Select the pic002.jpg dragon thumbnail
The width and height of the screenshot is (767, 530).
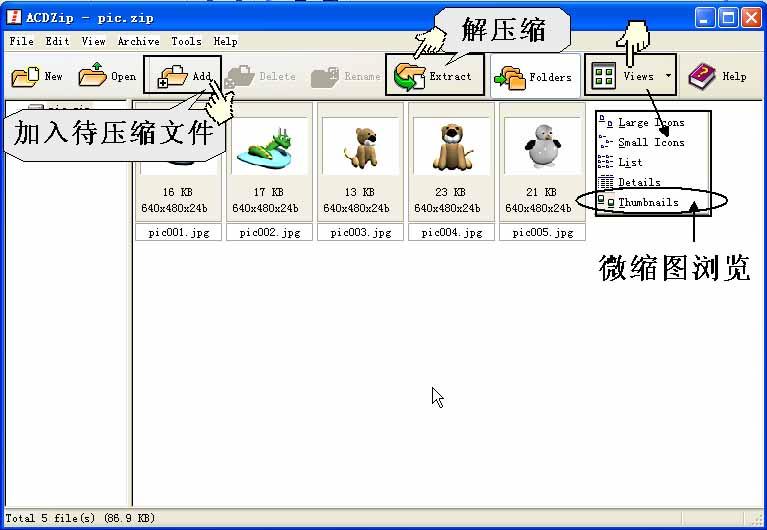[x=265, y=147]
